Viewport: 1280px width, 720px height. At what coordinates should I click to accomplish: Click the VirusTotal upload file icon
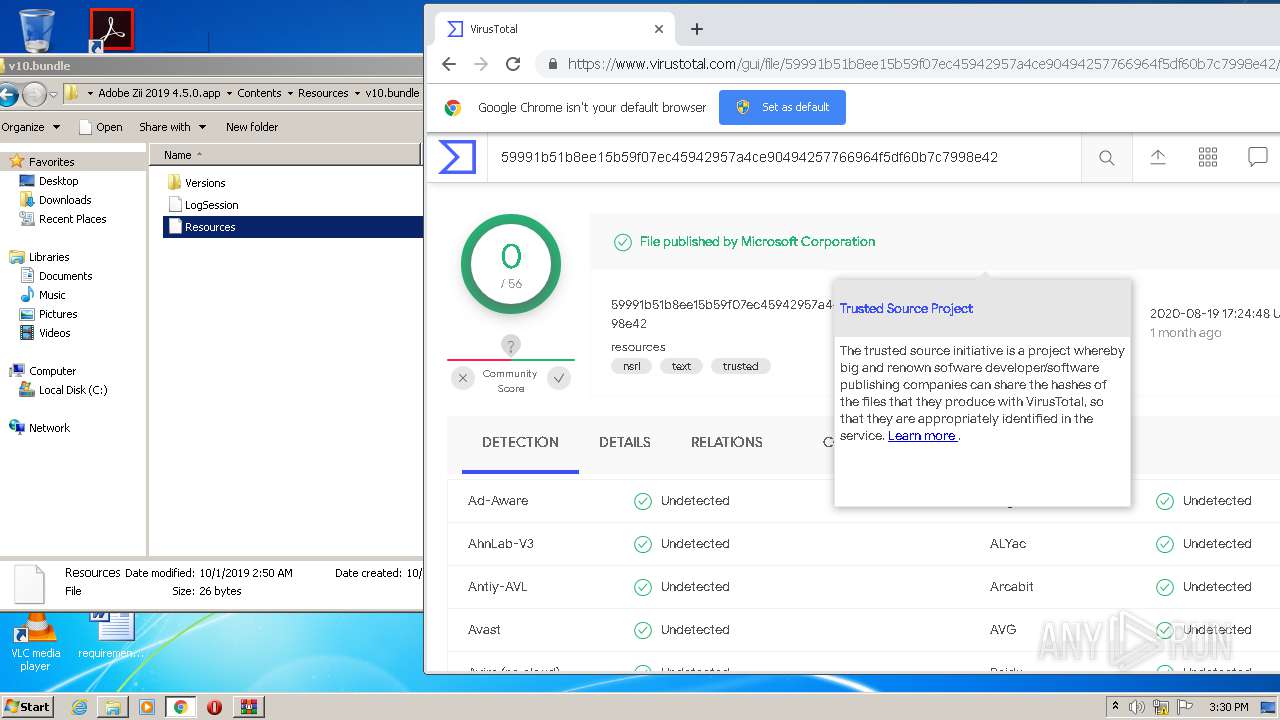tap(1158, 157)
